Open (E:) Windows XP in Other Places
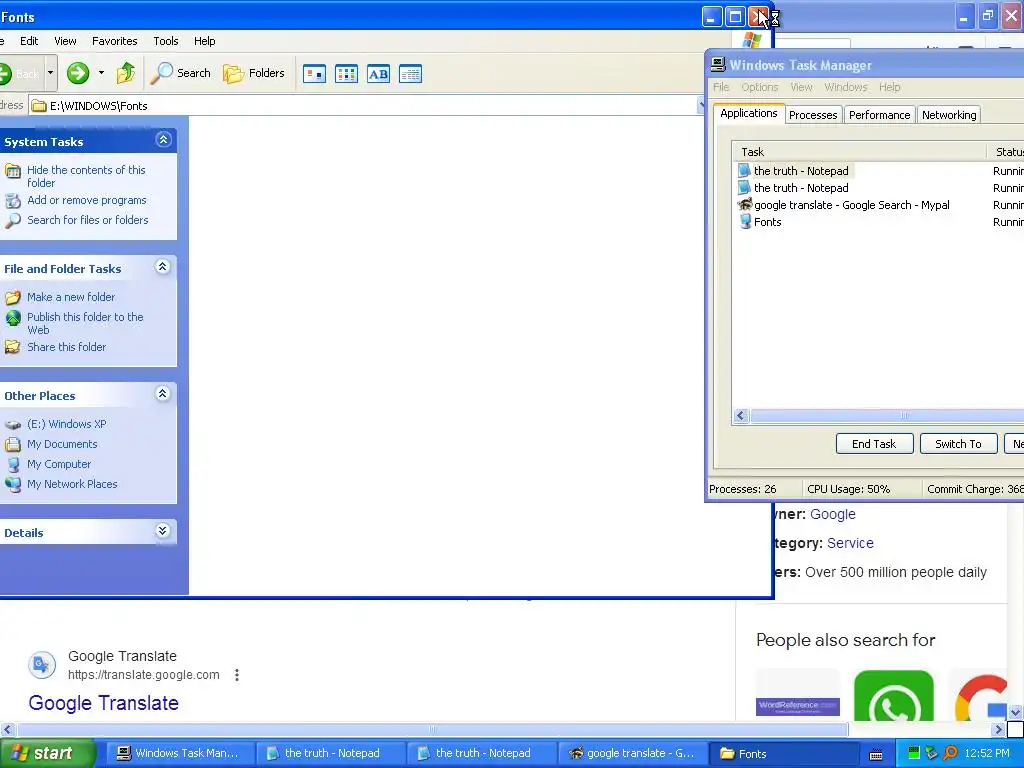 tap(66, 424)
